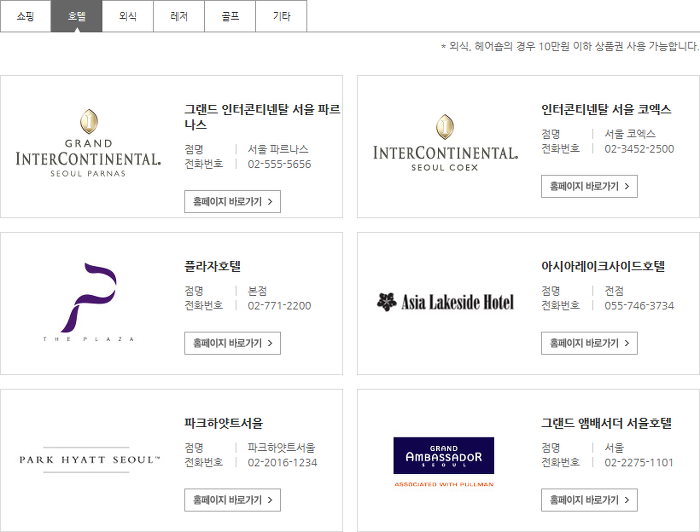Go to the 레저 tab
Viewport: 700px width, 532px height.
click(x=179, y=16)
